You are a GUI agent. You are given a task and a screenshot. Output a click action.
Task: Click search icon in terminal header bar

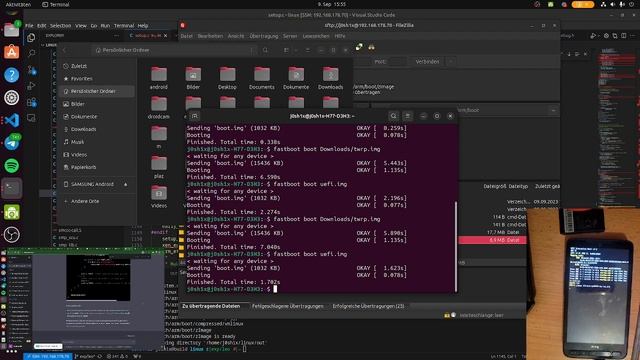(x=393, y=116)
